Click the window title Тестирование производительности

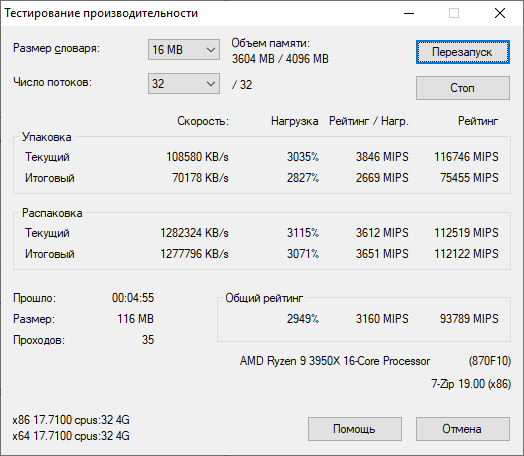click(101, 13)
